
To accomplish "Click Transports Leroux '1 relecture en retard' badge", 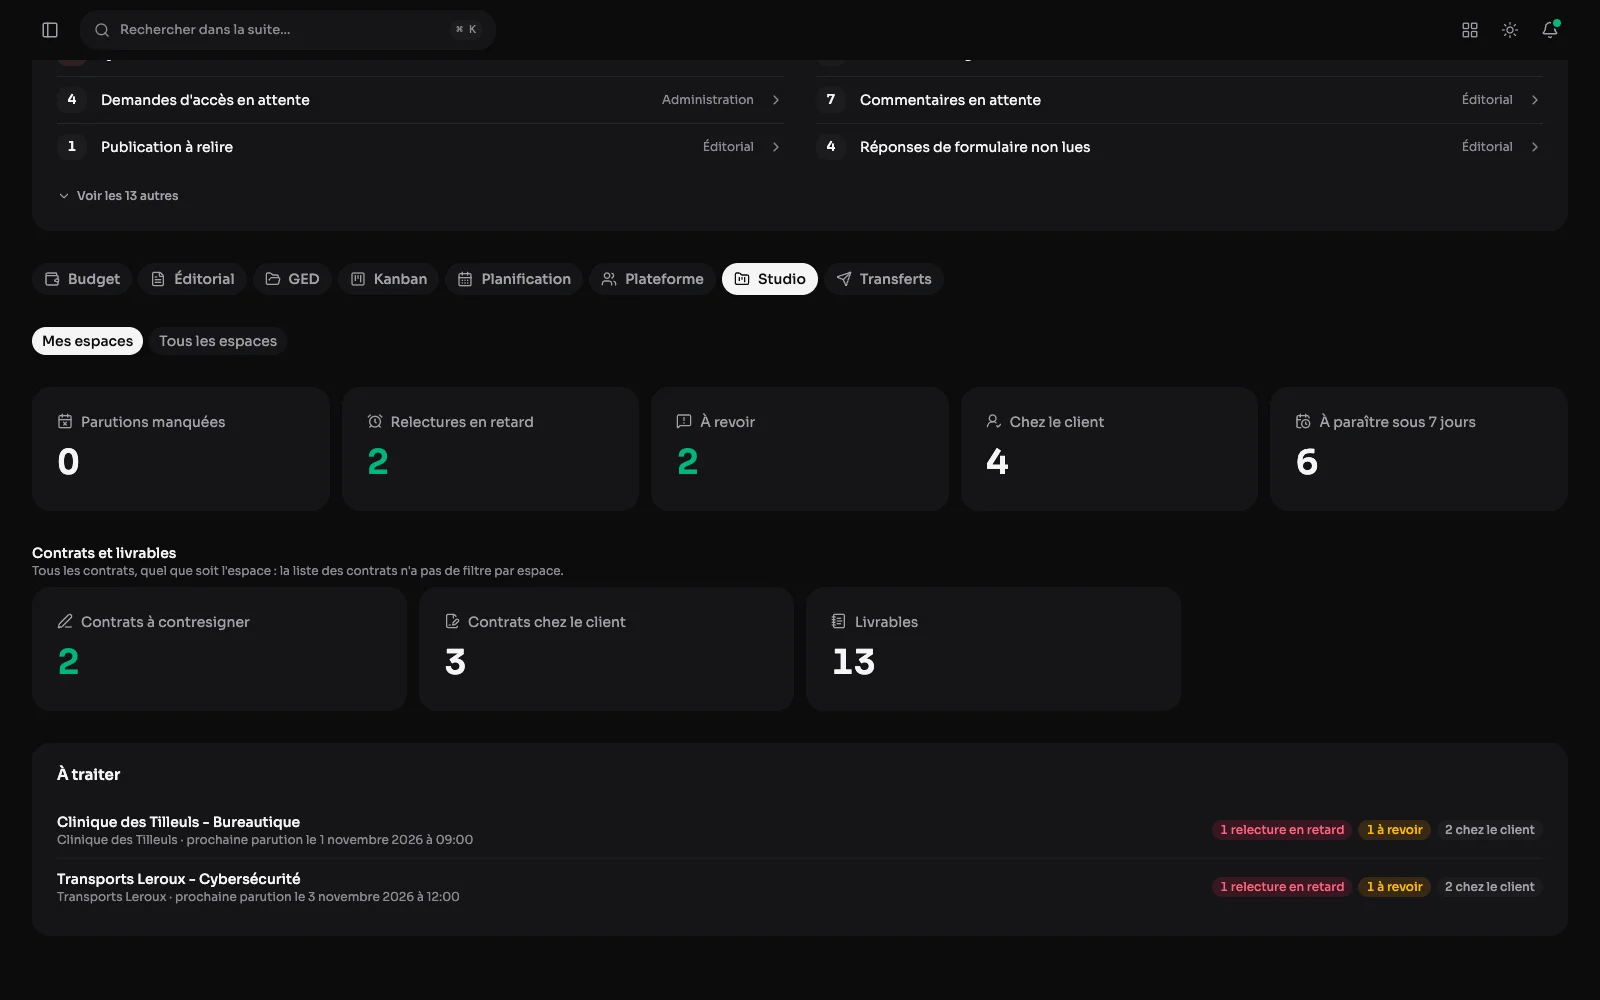I will 1282,887.
